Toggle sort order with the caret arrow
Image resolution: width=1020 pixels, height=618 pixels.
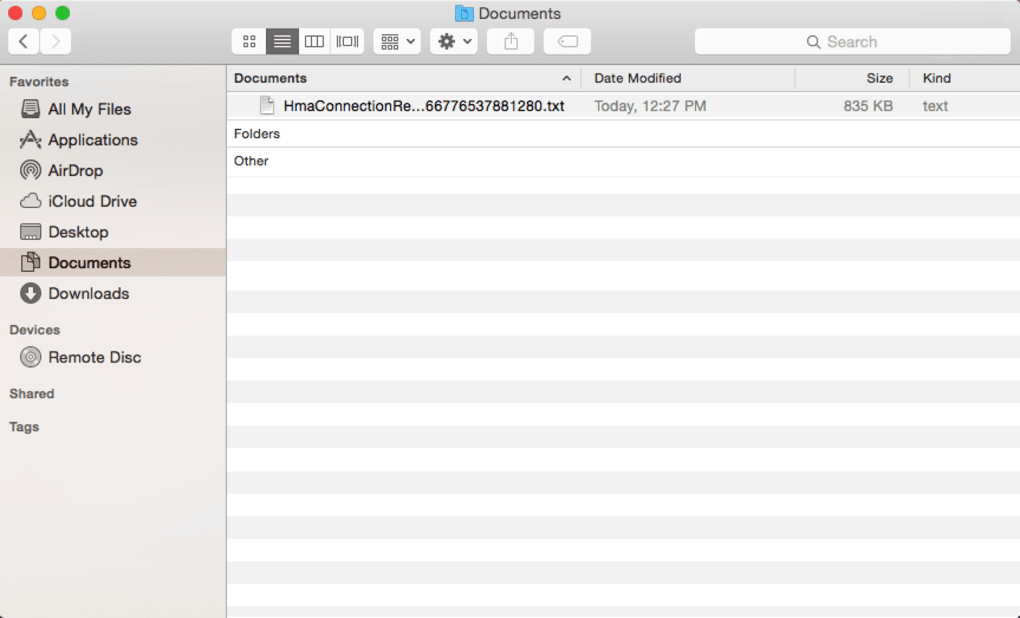(567, 78)
